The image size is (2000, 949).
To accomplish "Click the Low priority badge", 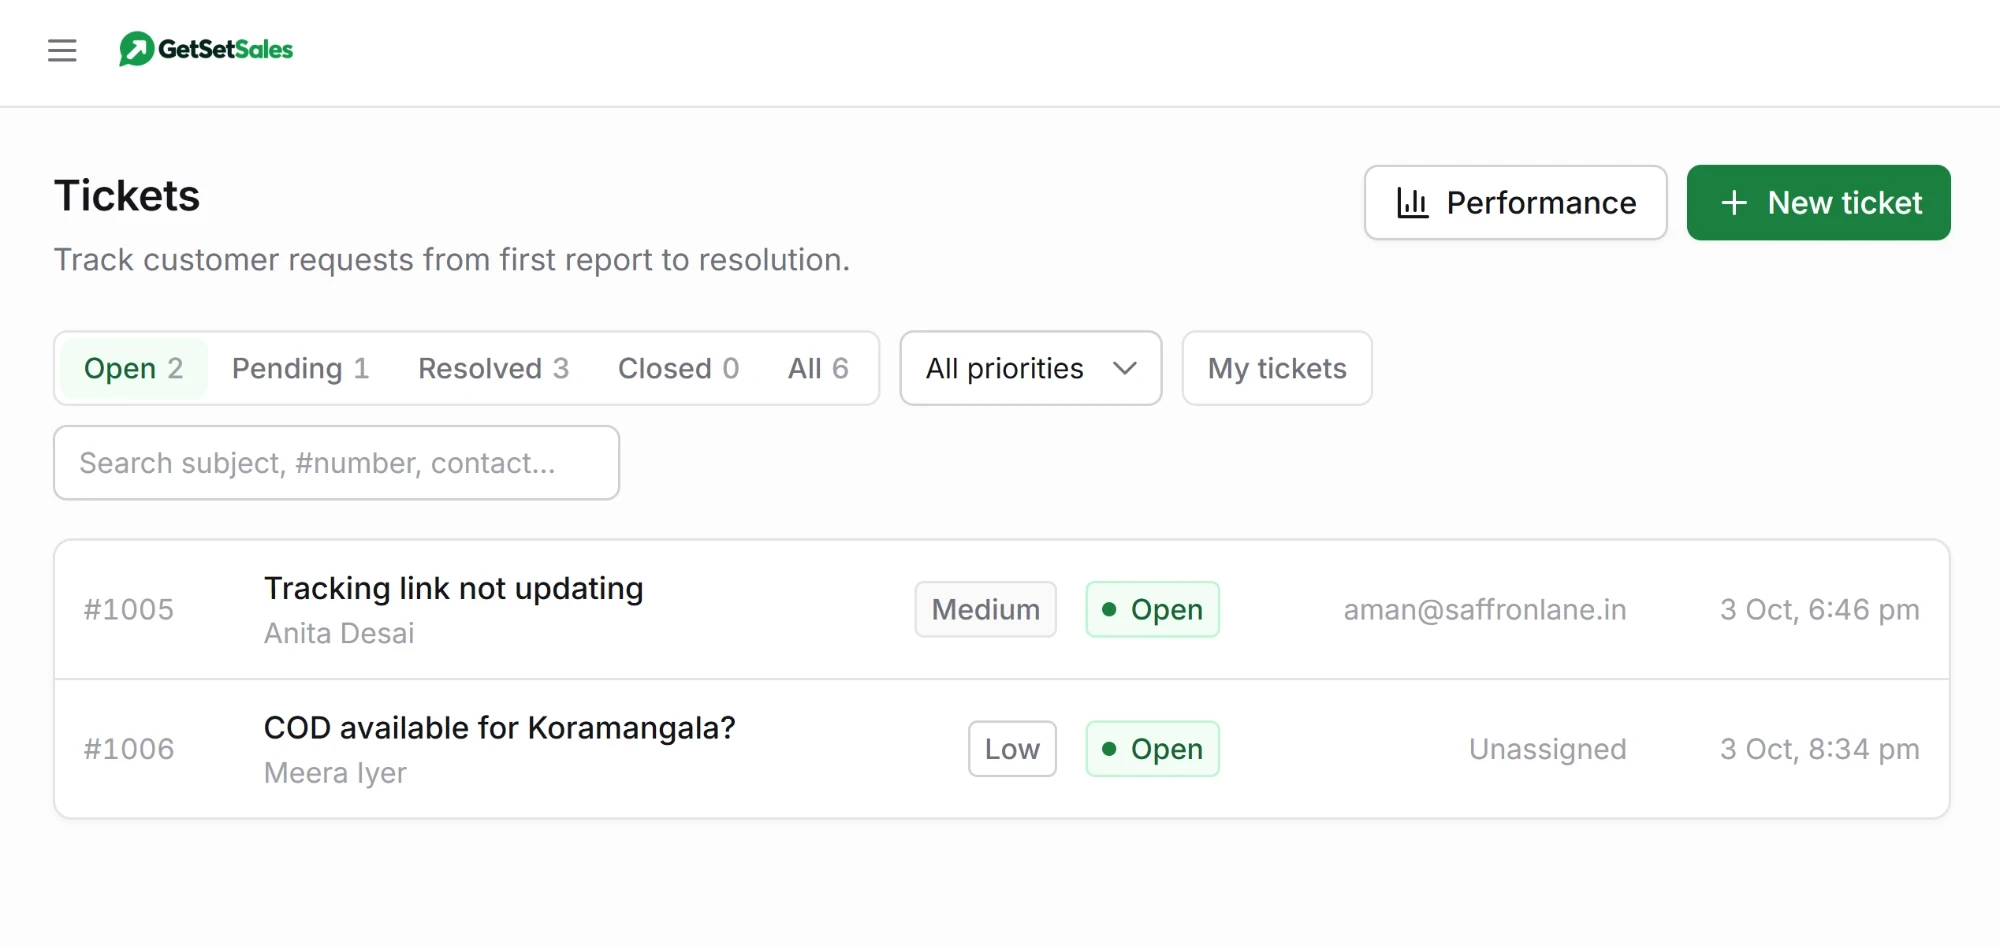I will (1012, 749).
